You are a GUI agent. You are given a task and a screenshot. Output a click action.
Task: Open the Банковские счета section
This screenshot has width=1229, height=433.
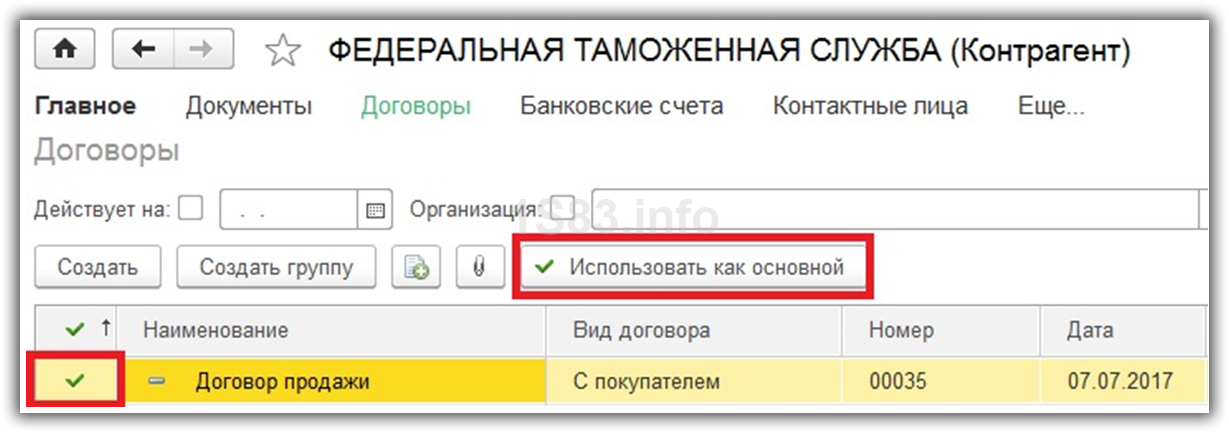tap(621, 106)
